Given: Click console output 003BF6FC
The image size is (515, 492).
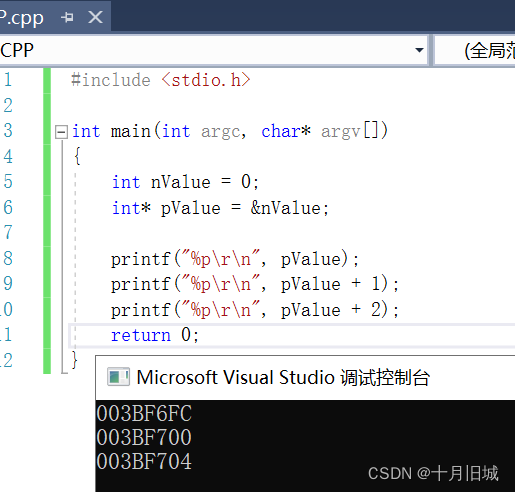Looking at the screenshot, I should (x=144, y=413).
